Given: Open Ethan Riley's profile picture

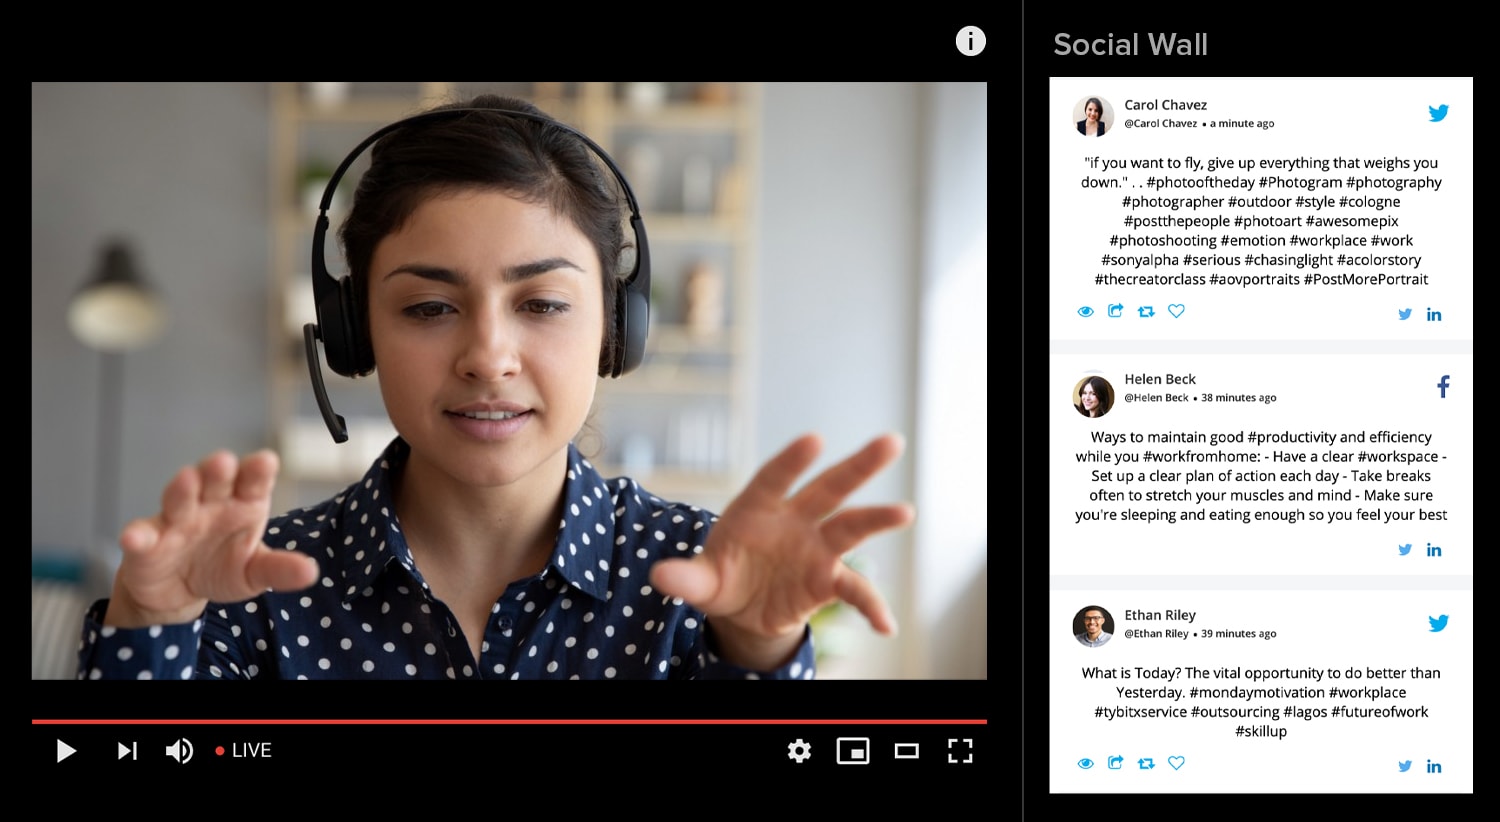Looking at the screenshot, I should pos(1093,626).
